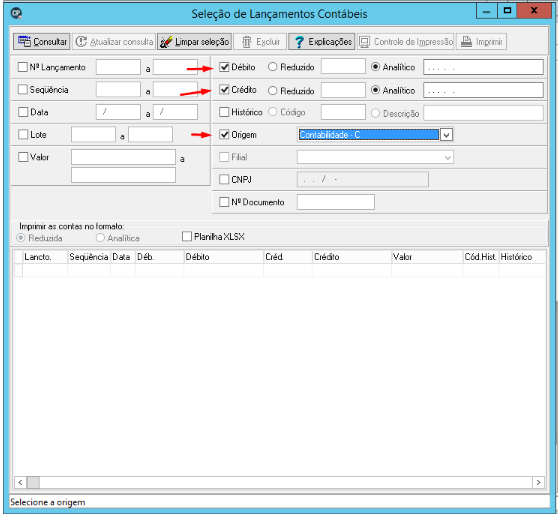Enable the Seqüência checkbox
Image resolution: width=560 pixels, height=517 pixels.
click(22, 89)
